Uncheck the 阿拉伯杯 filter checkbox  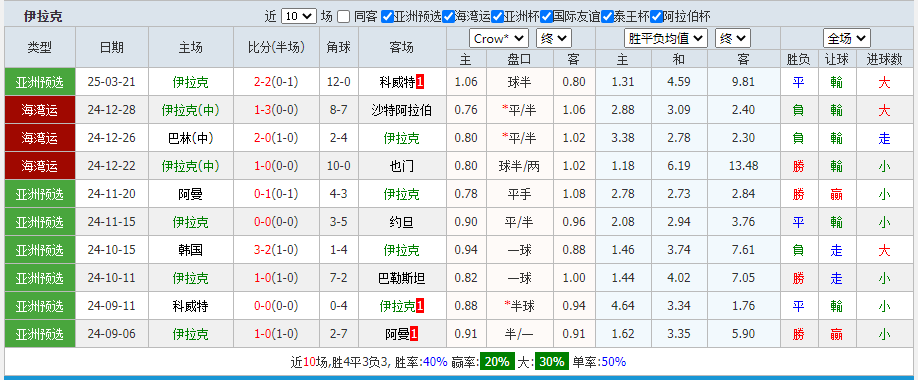point(656,16)
